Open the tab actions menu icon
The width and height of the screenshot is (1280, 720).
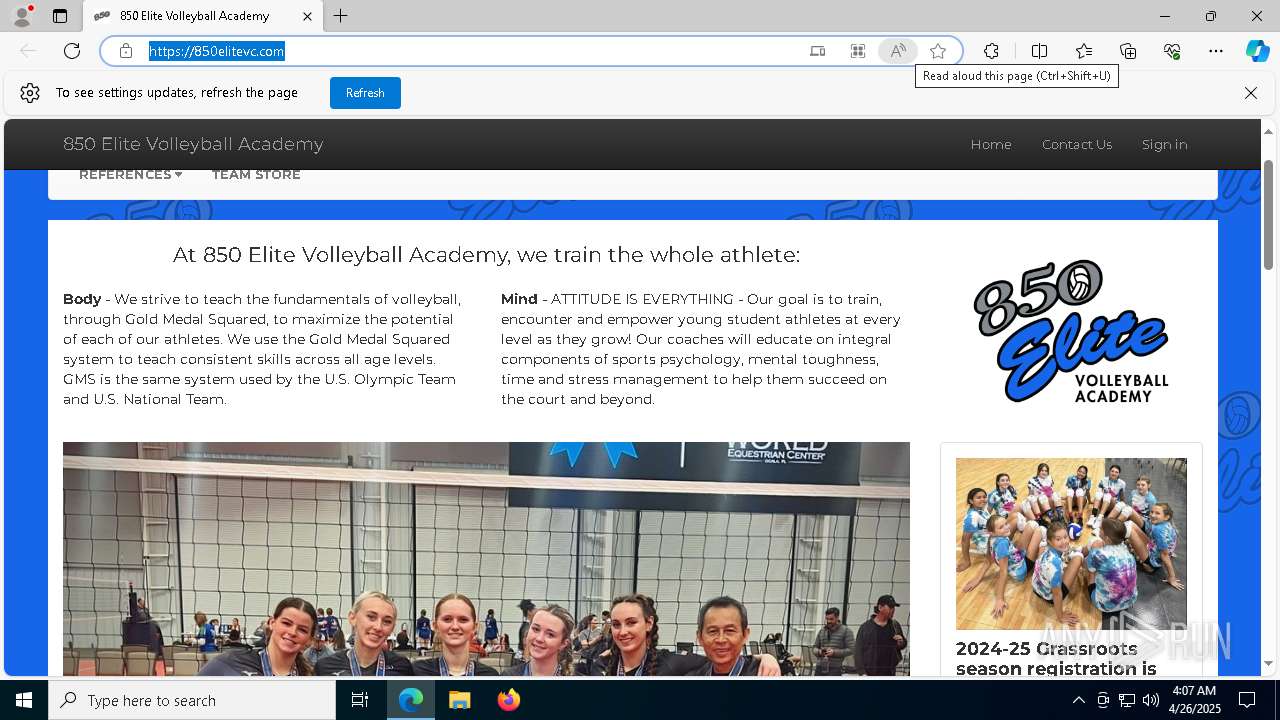click(x=60, y=16)
